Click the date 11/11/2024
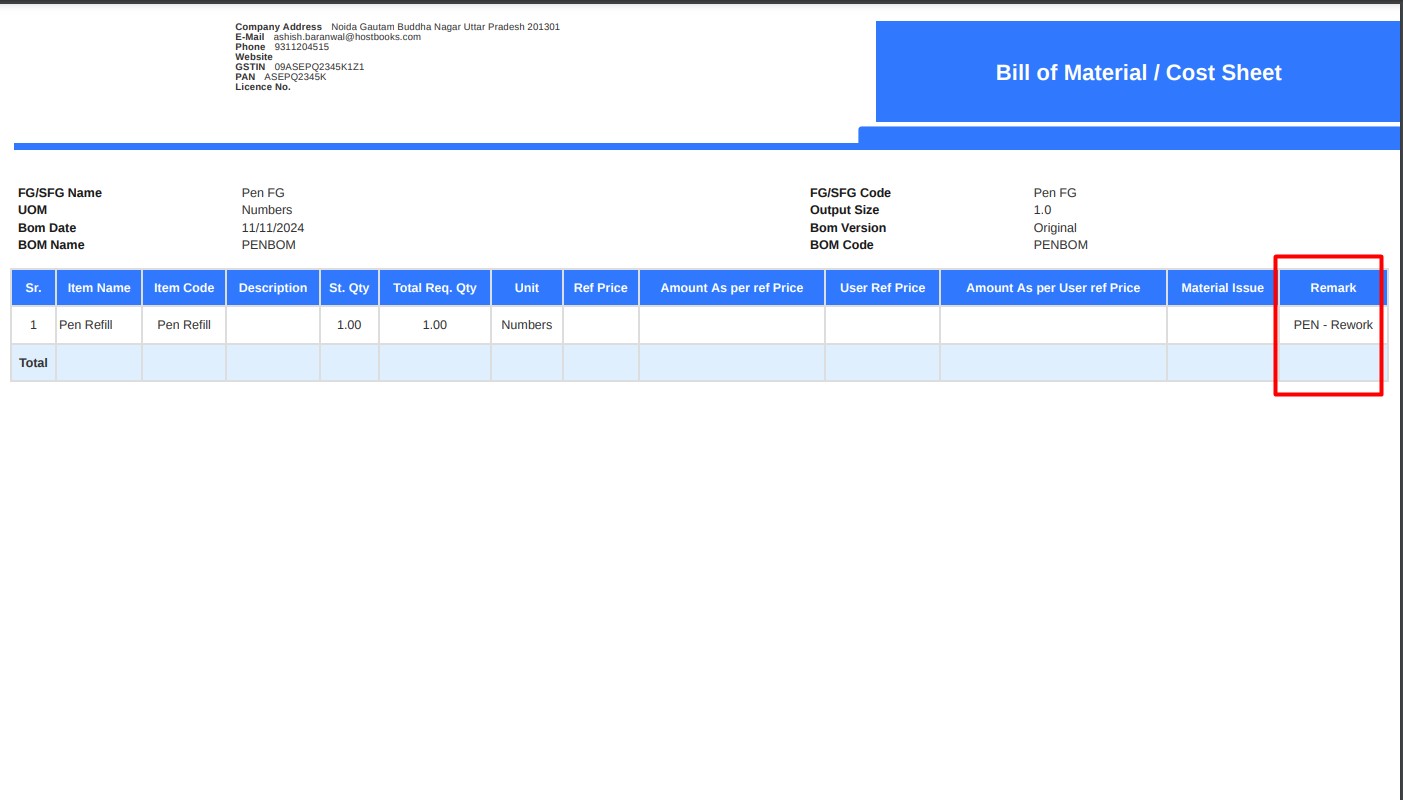1403x800 pixels. click(x=273, y=228)
